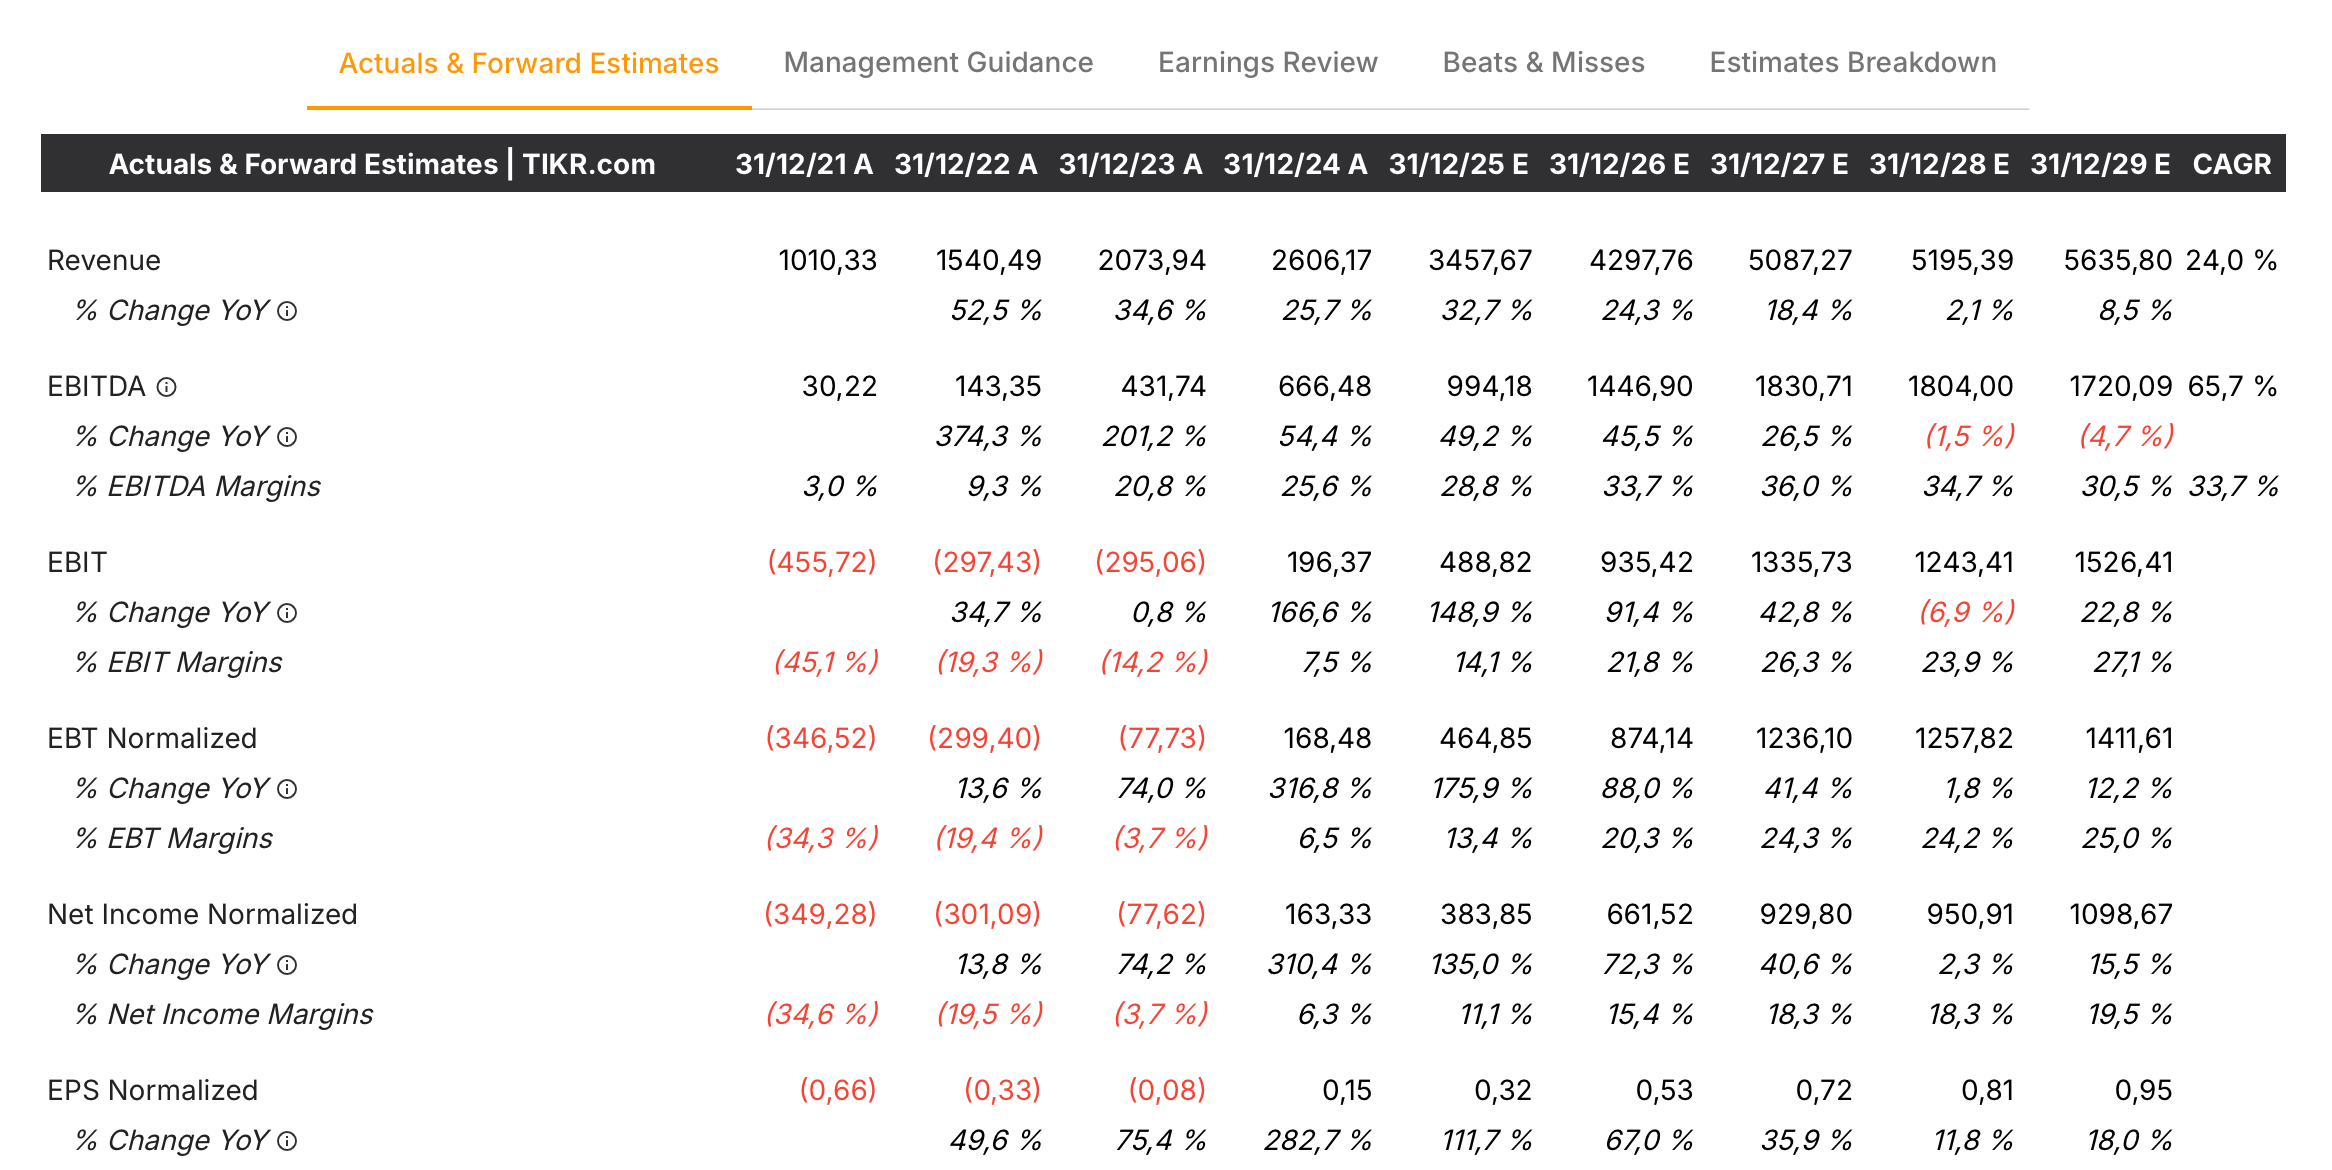The height and width of the screenshot is (1170, 2332).
Task: Click the CAGR column header
Action: click(x=2231, y=164)
